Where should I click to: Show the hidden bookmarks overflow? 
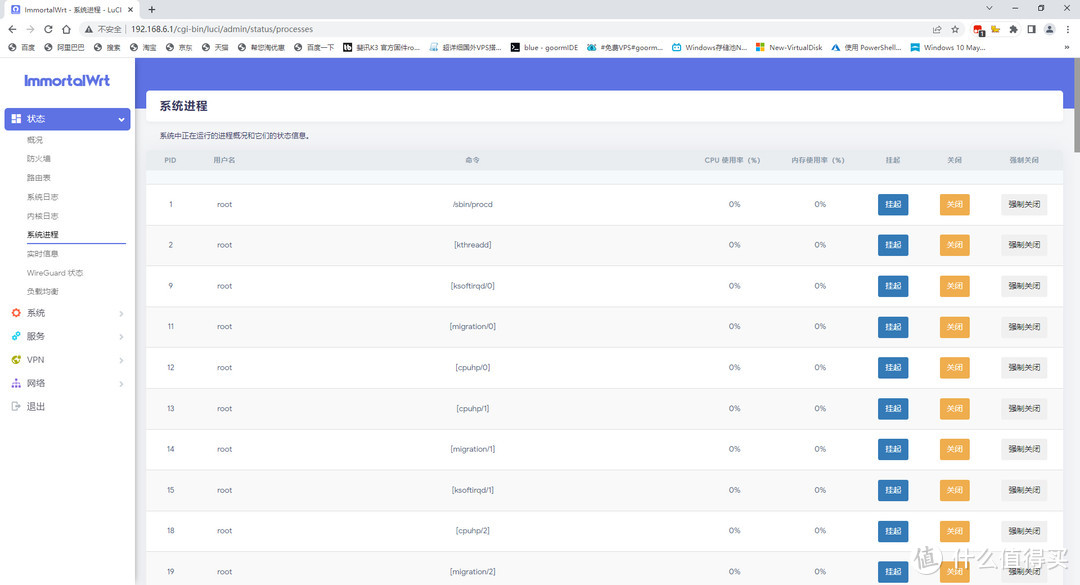(x=1067, y=48)
